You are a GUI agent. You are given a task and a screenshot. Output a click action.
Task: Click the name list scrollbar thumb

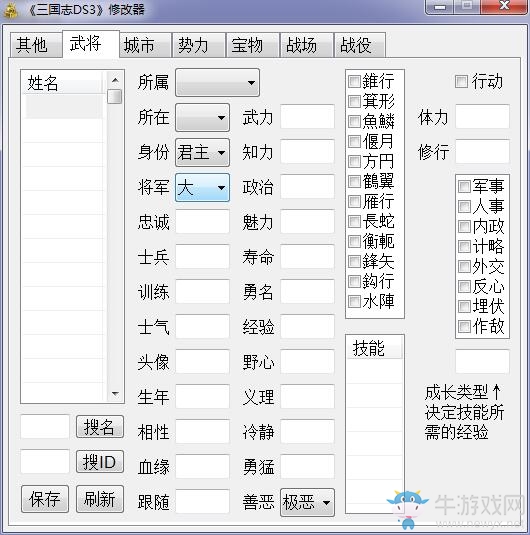[115, 96]
